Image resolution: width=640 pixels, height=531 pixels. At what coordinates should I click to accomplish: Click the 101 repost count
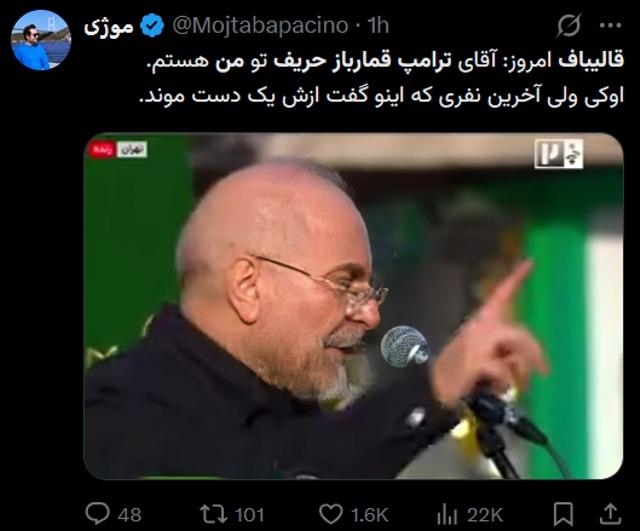(250, 515)
